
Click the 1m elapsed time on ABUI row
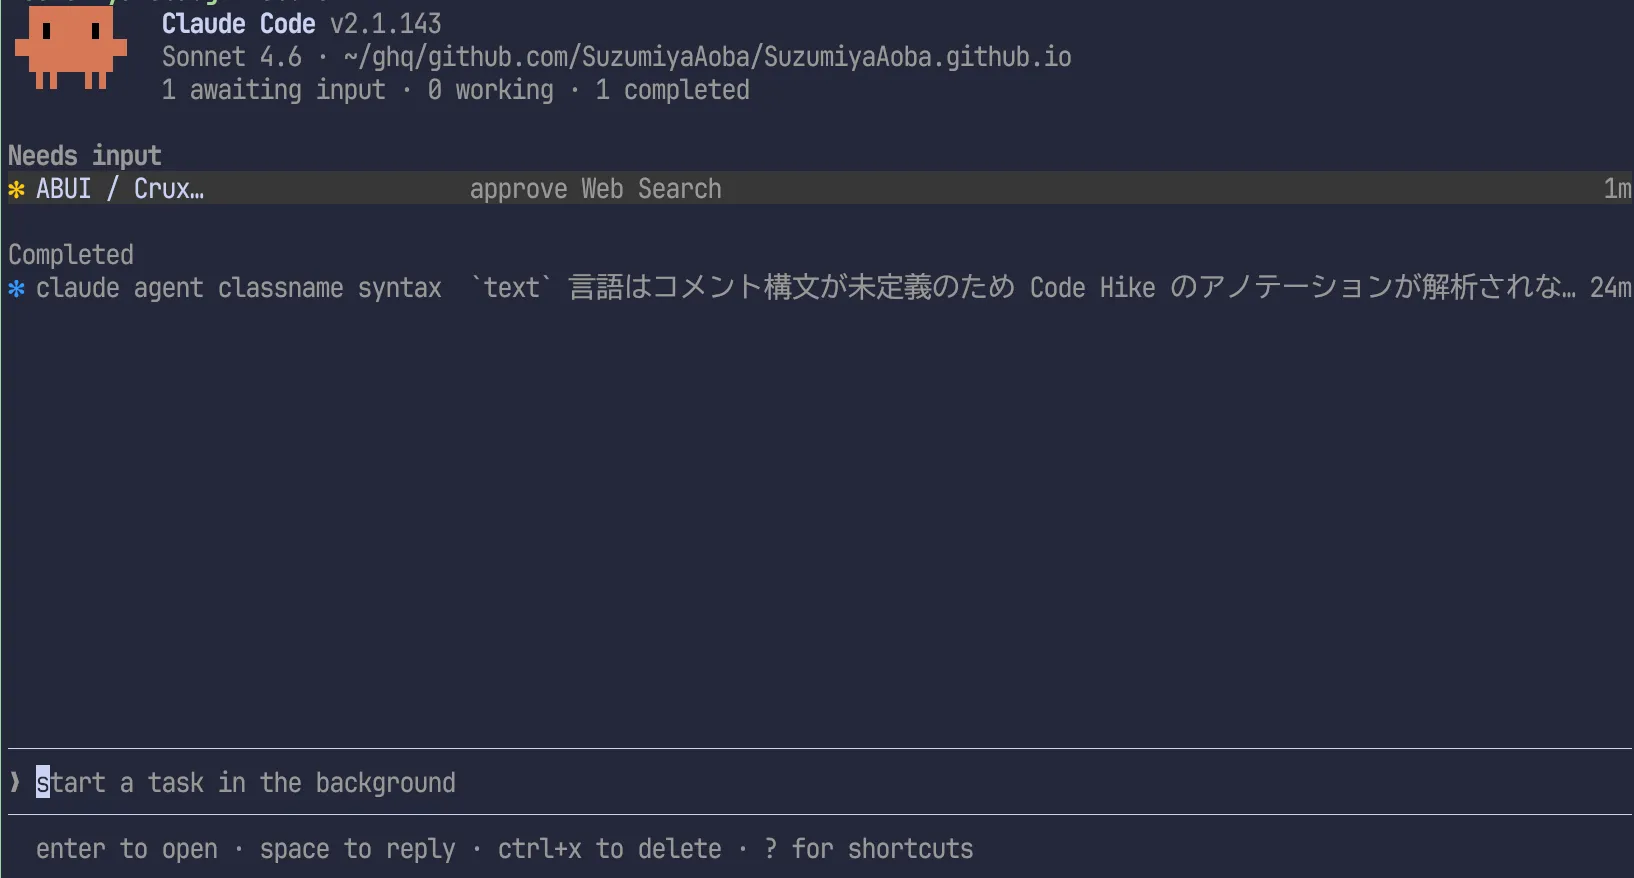pyautogui.click(x=1617, y=189)
